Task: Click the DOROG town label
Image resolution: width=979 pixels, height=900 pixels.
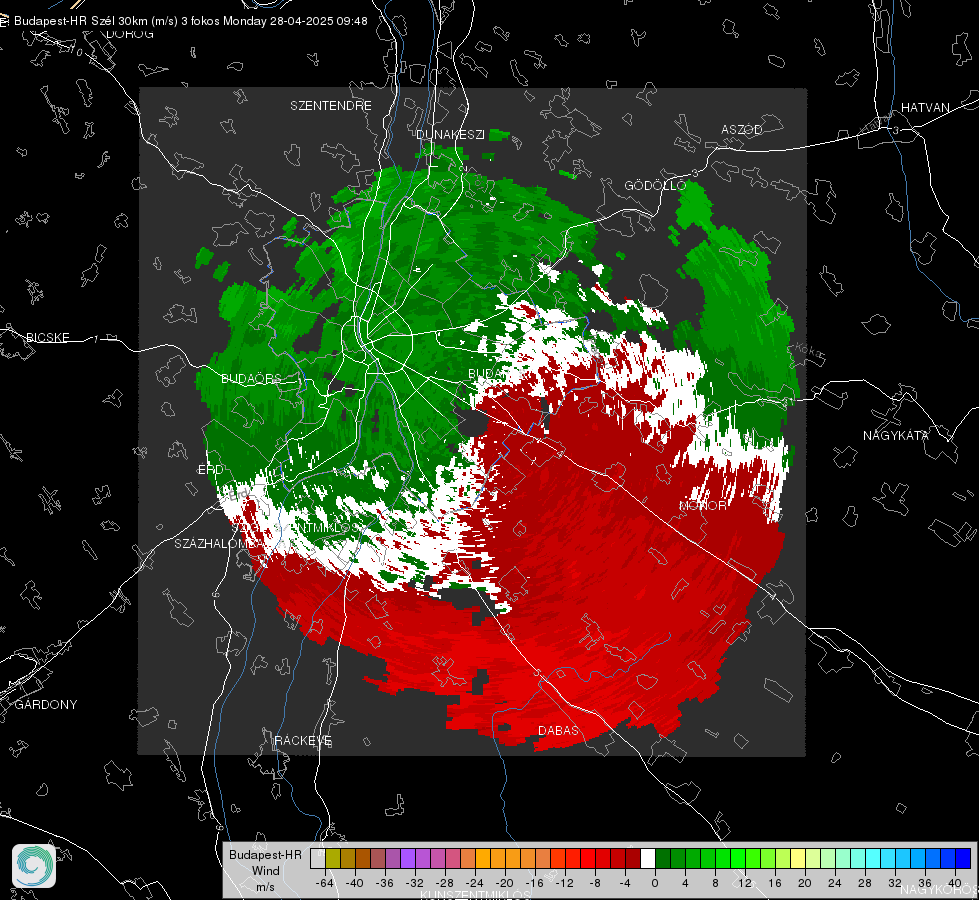Action: 130,34
